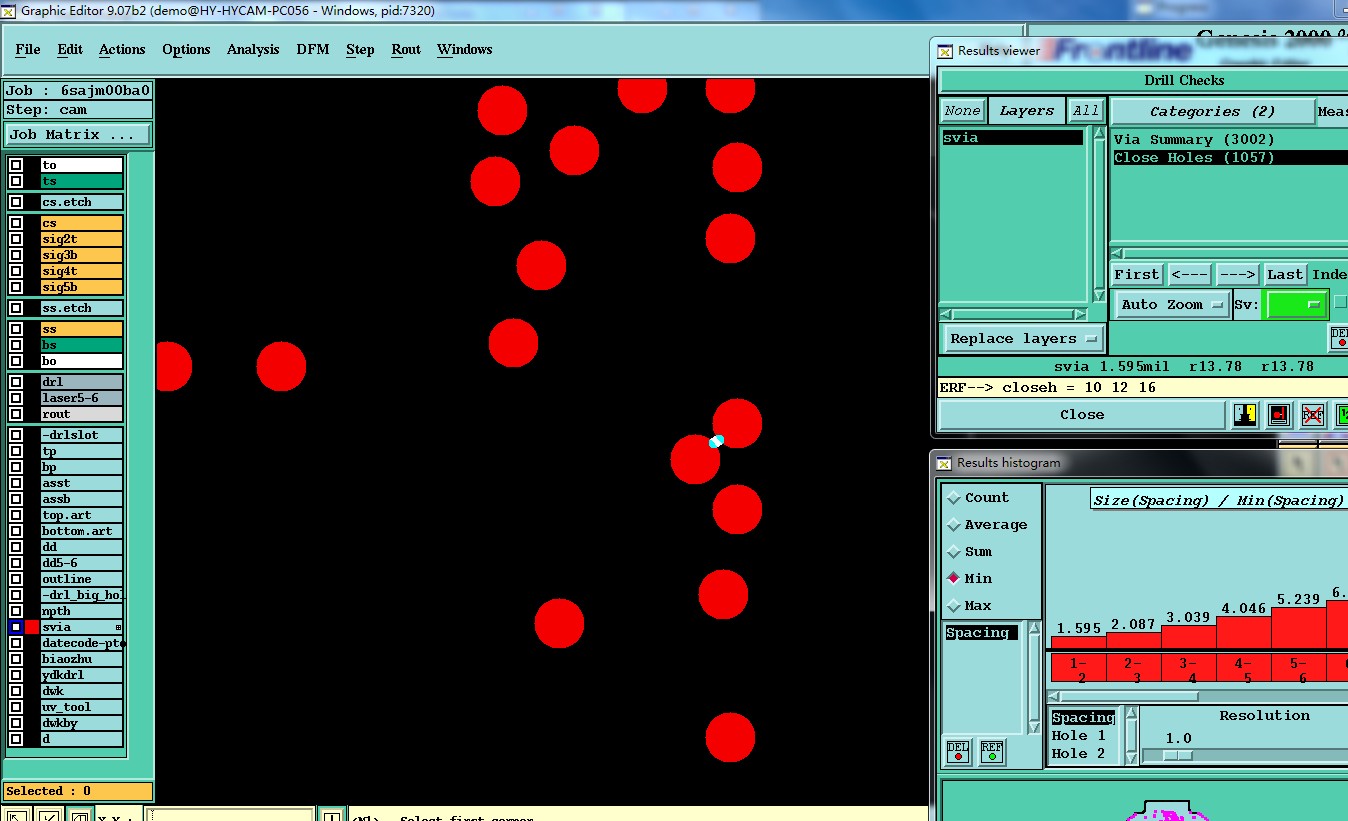Select the biaozhu layer row
1348x821 pixels.
82,659
